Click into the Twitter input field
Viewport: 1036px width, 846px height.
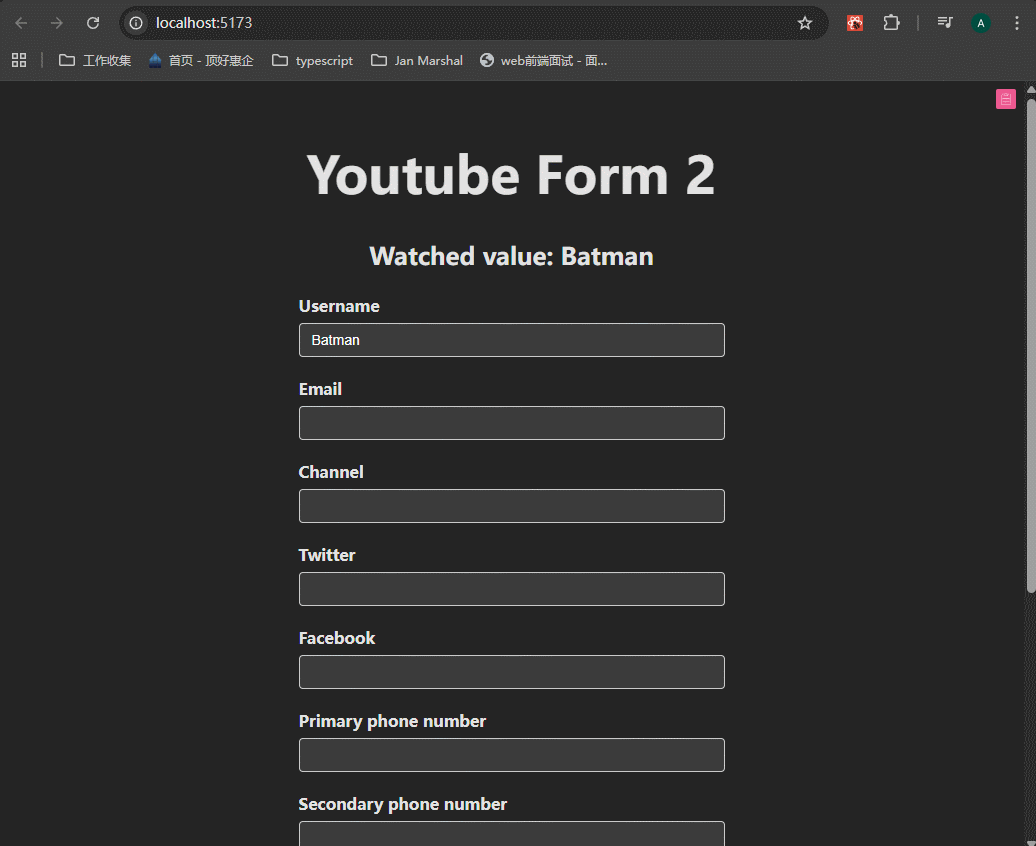pos(511,589)
